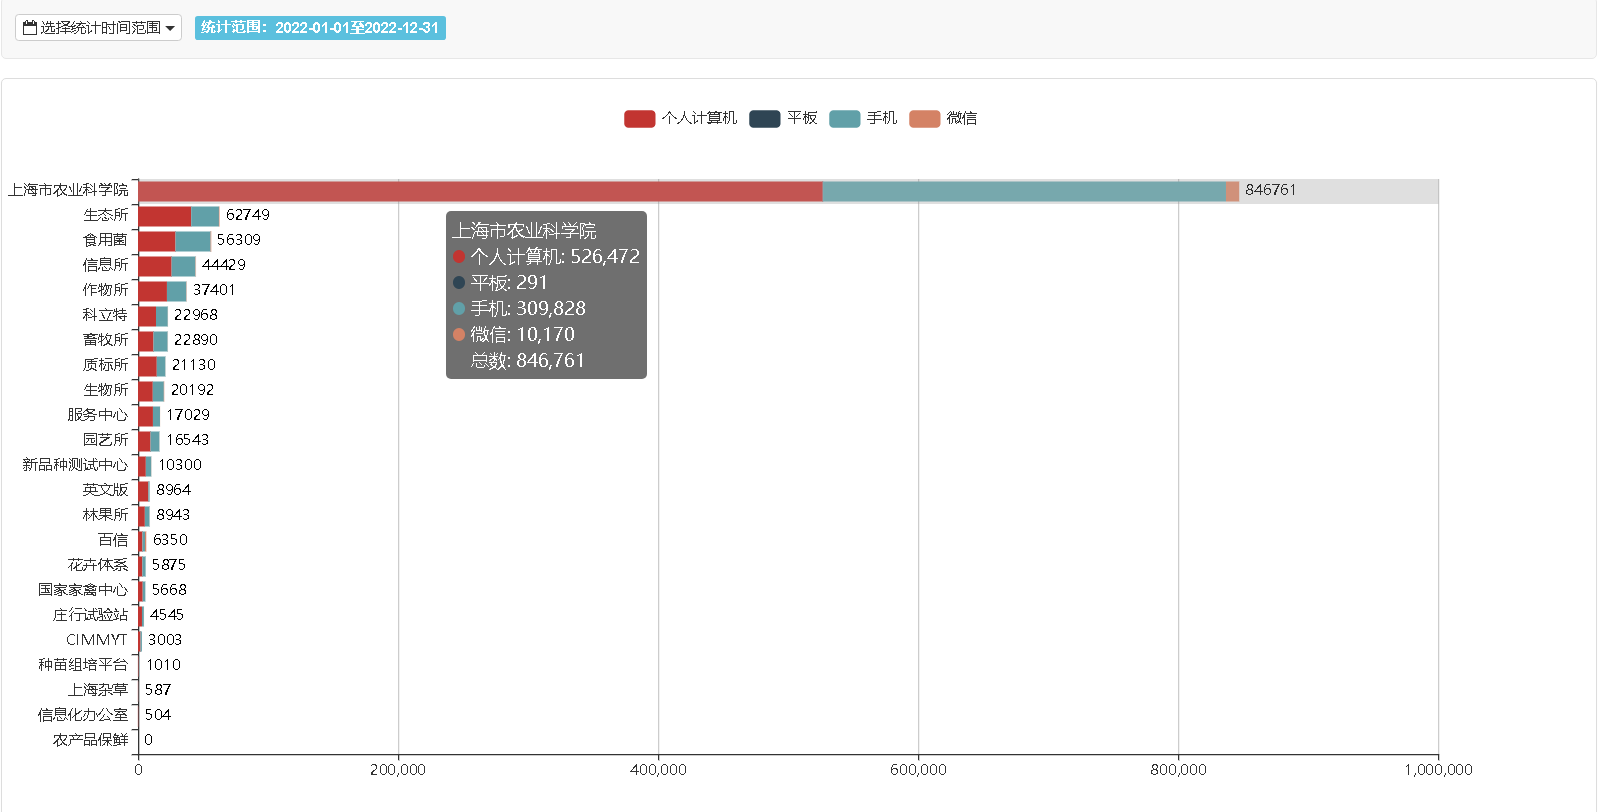Click the 846761 total value label
Viewport: 1600px width, 812px height.
(x=1270, y=190)
